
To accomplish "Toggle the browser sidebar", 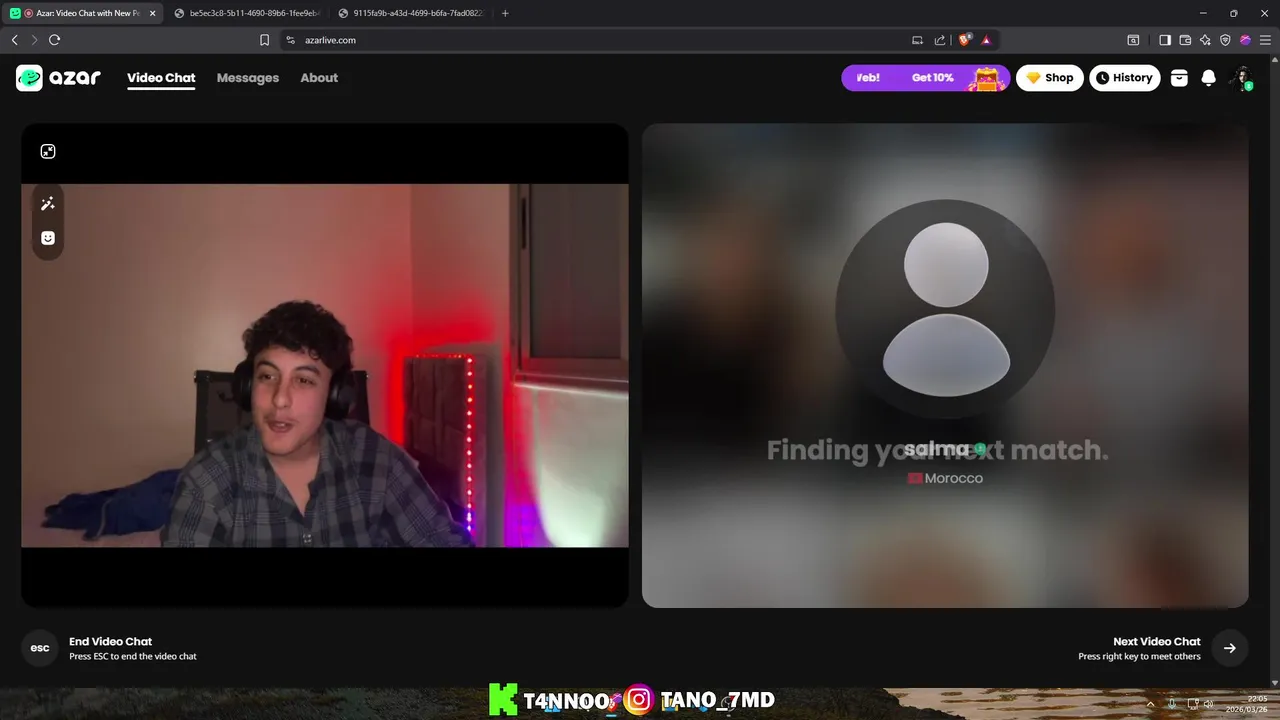I will (x=1165, y=40).
